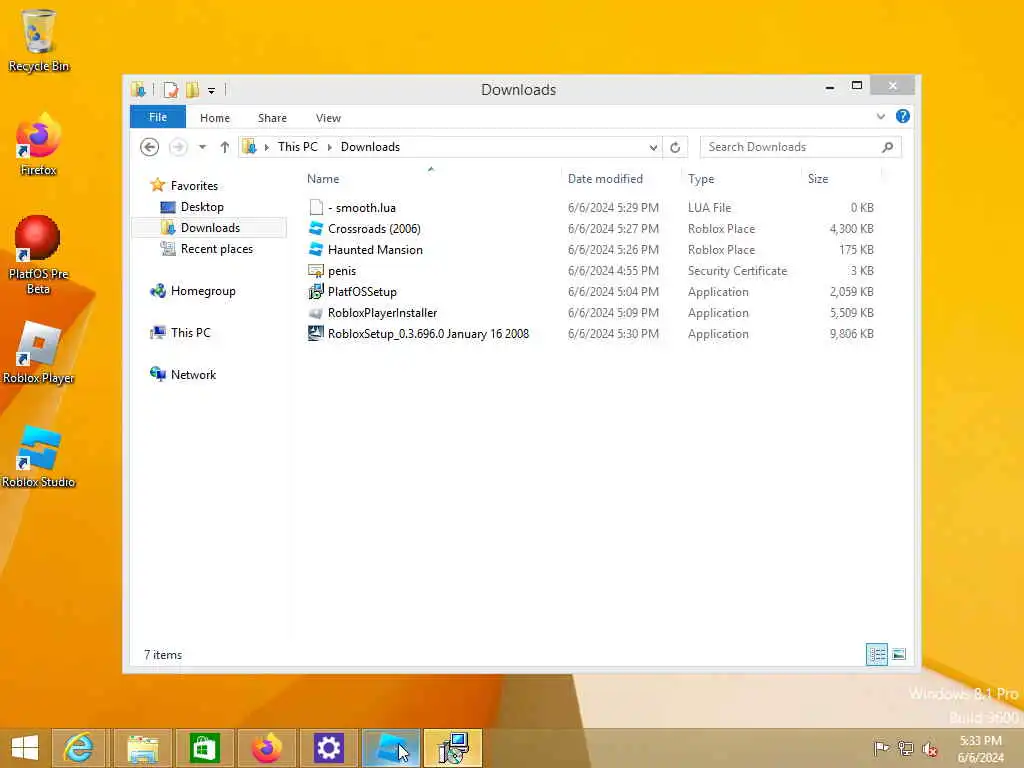
Task: Open Action Center flag tray icon
Action: (881, 748)
